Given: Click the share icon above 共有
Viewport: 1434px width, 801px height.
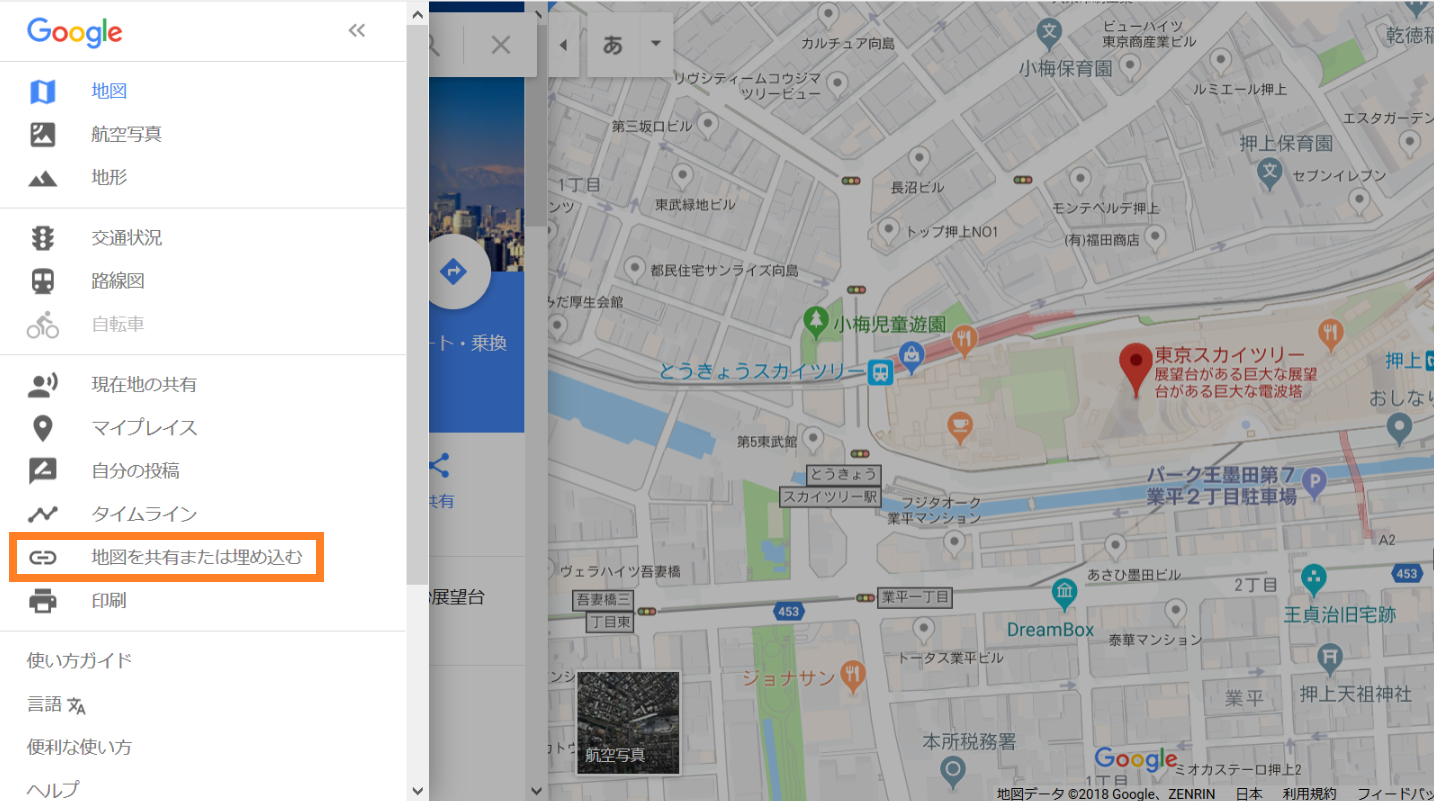Looking at the screenshot, I should coord(439,465).
